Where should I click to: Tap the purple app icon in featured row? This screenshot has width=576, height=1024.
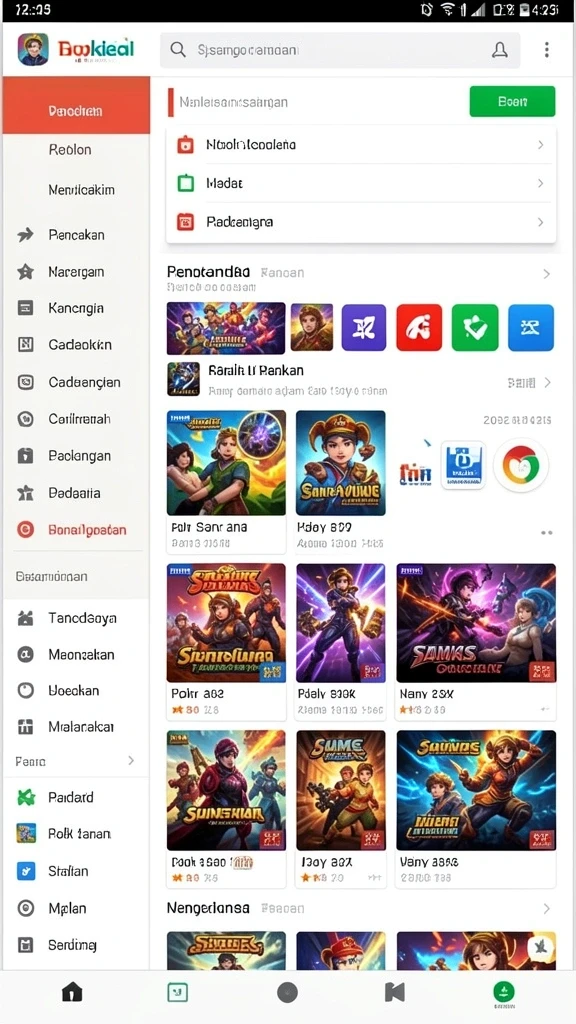(364, 327)
